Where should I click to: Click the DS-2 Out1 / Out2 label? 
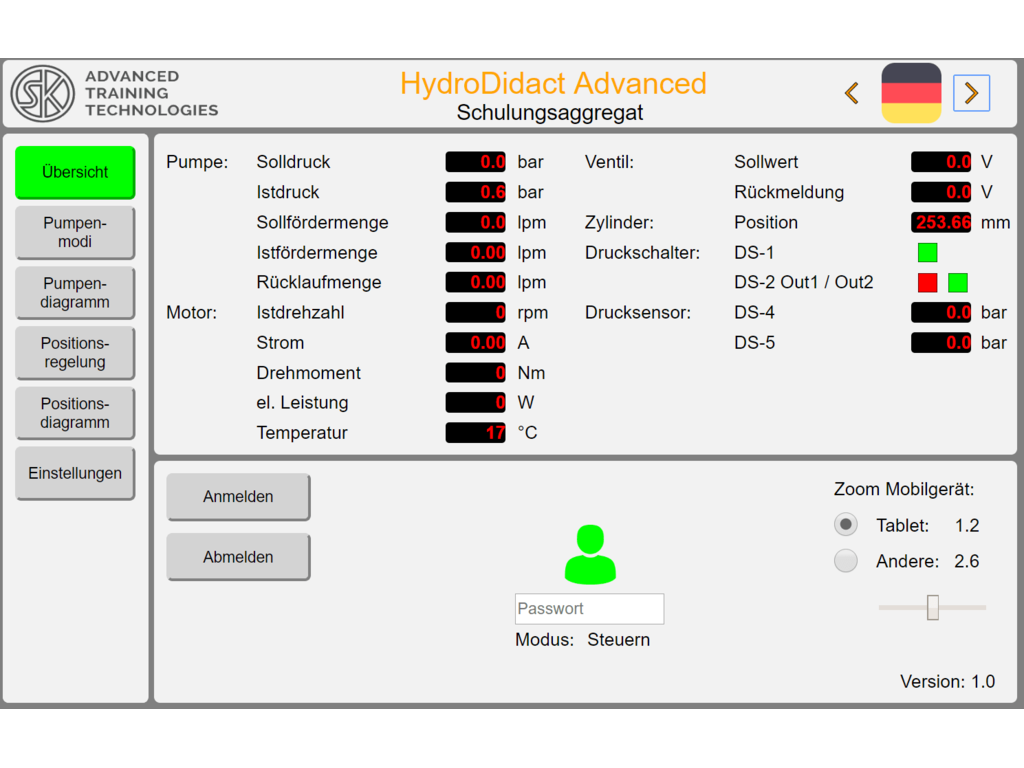pyautogui.click(x=803, y=282)
